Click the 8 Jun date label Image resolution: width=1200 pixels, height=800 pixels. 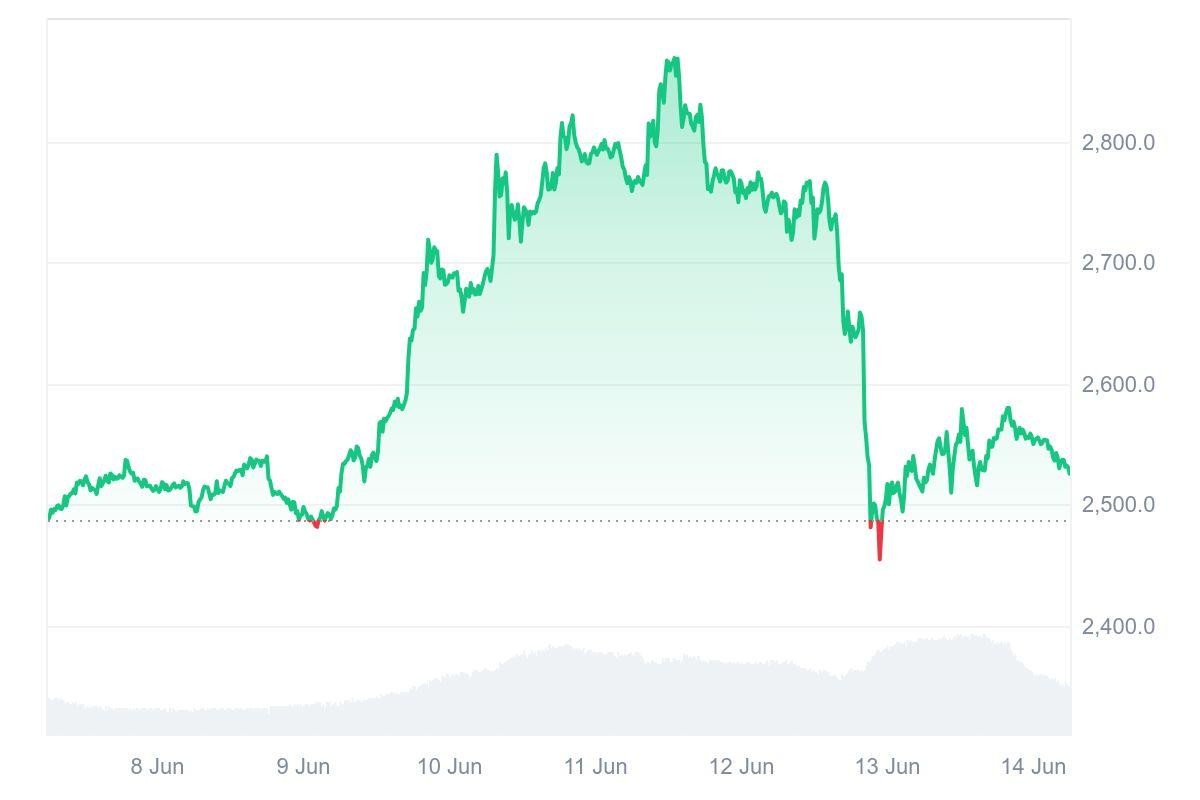coord(157,767)
